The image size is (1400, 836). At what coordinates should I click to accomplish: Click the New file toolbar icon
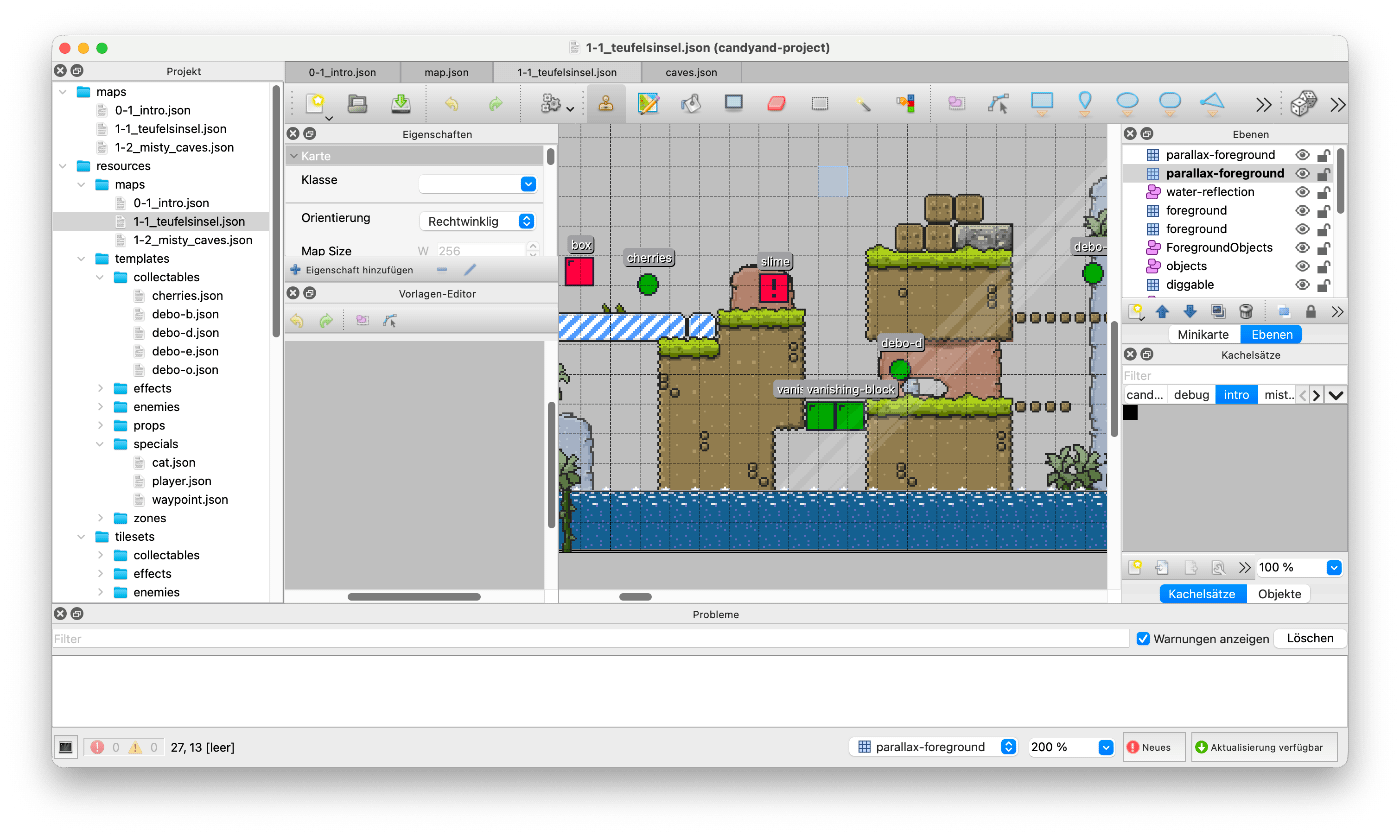[x=315, y=103]
